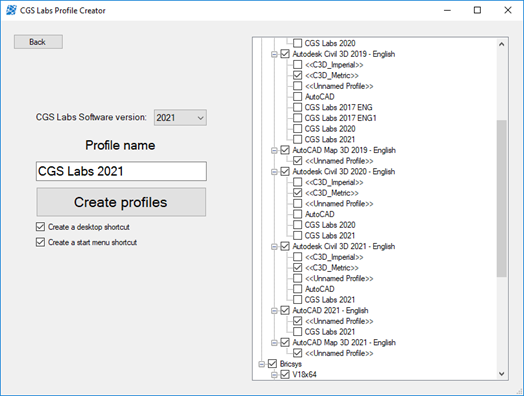Open the CGS Labs Software version dropdown
The height and width of the screenshot is (396, 524).
180,118
